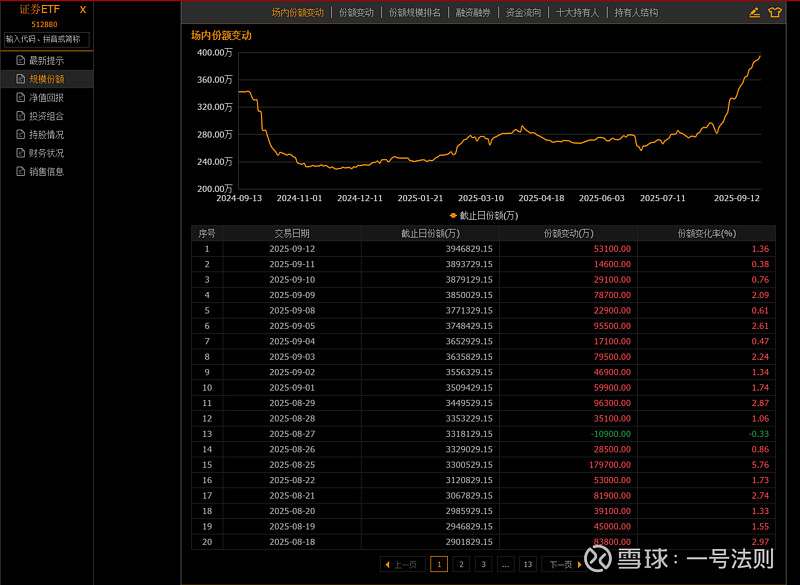Open 投资组合 in the sidebar
The height and width of the screenshot is (585, 800).
point(46,116)
